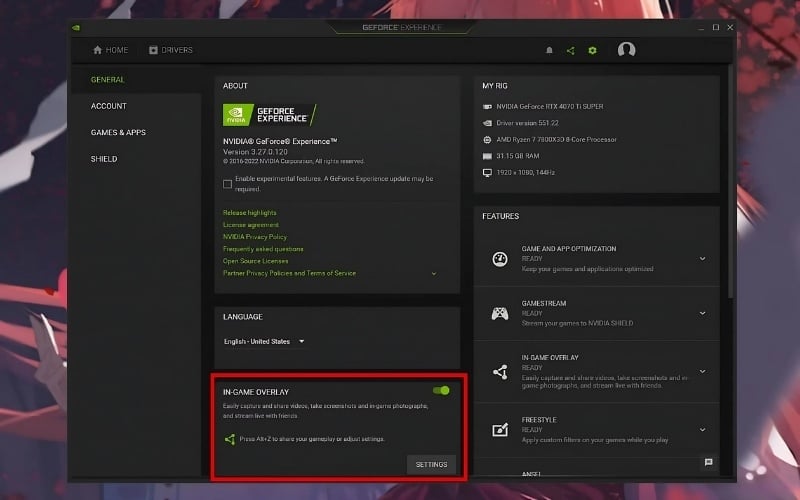Click the notification bell icon
The height and width of the screenshot is (500, 800).
(x=549, y=50)
